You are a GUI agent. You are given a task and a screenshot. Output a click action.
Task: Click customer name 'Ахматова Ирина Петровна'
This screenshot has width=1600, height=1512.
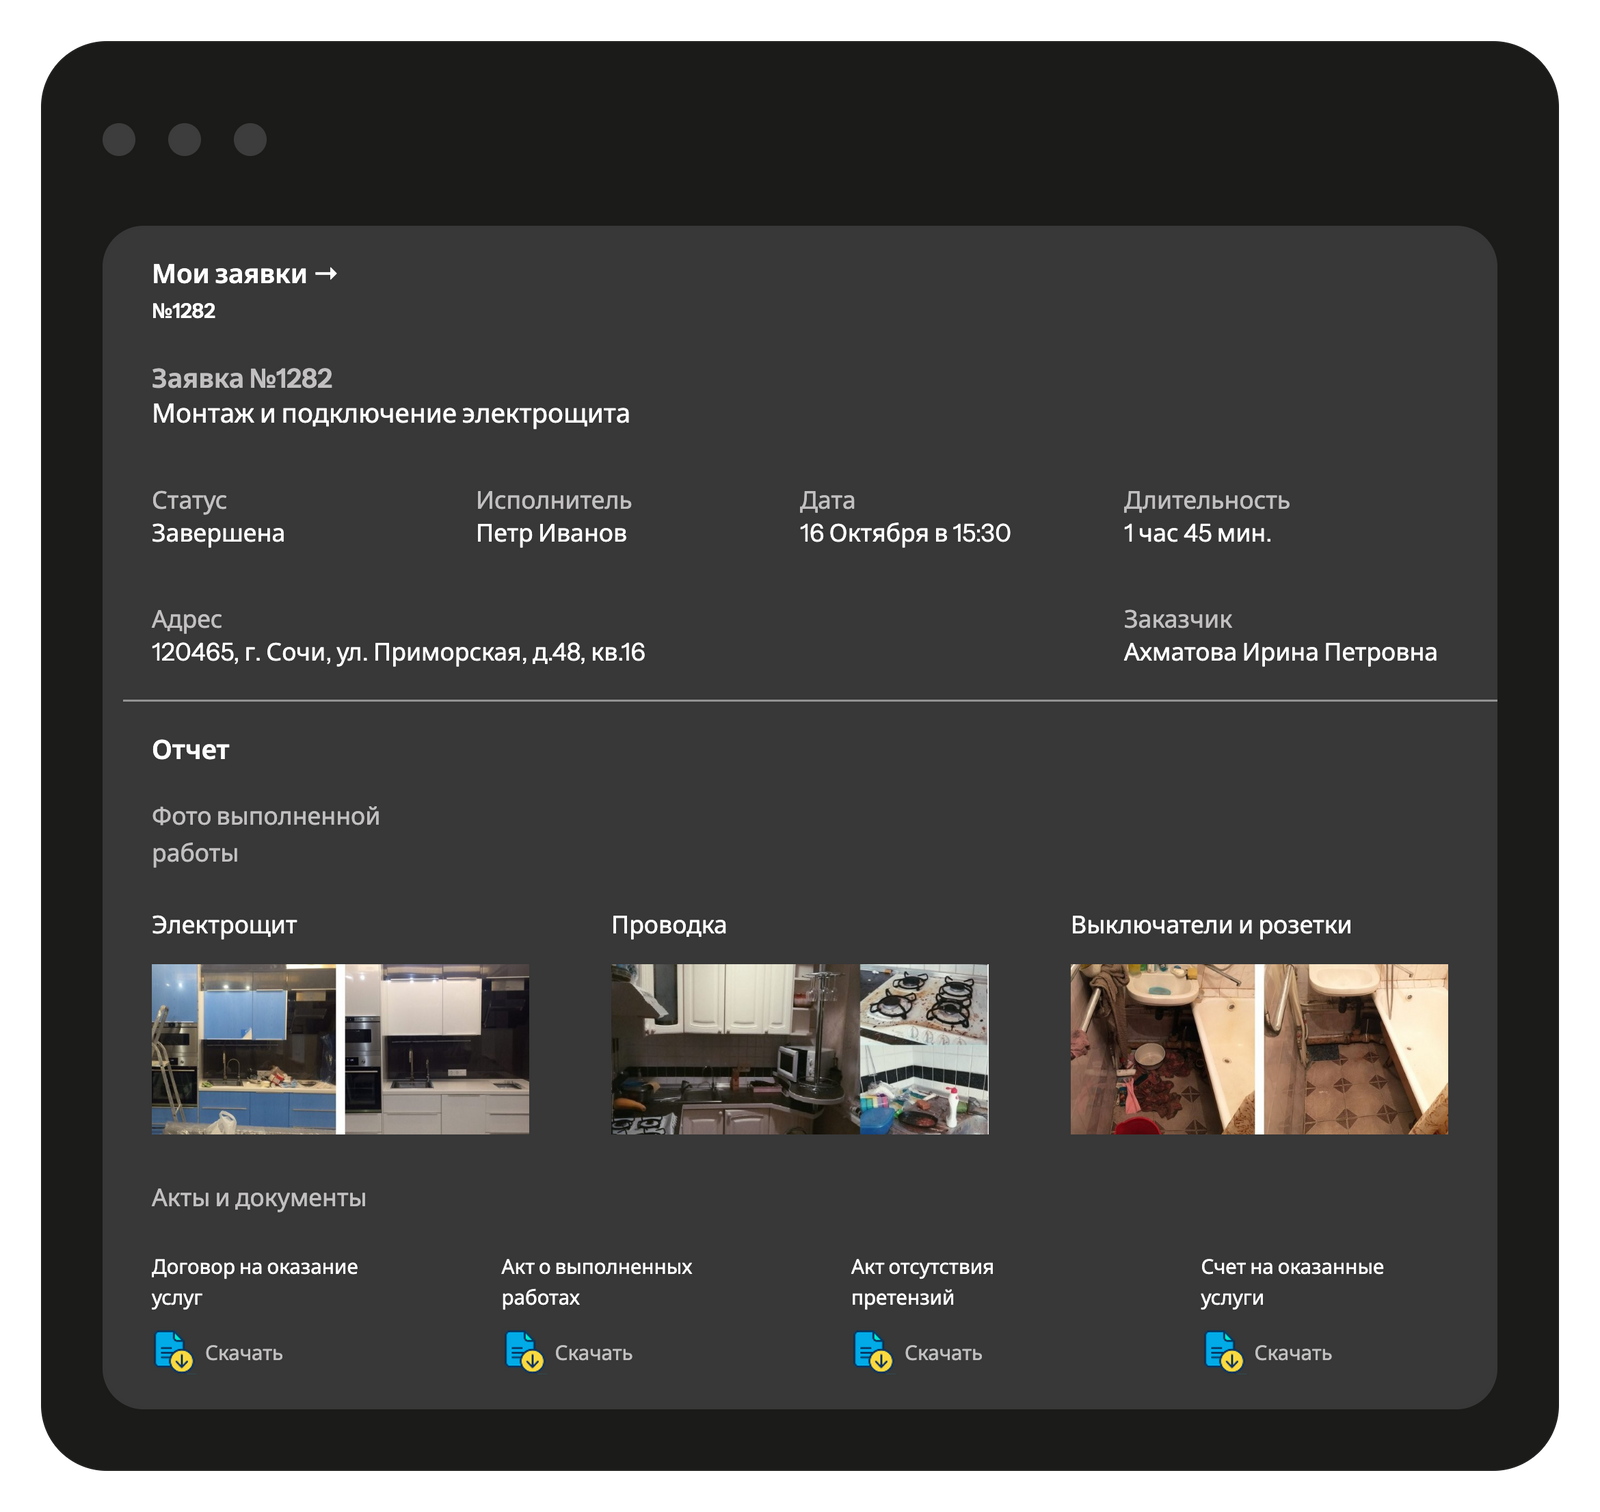pos(1280,652)
